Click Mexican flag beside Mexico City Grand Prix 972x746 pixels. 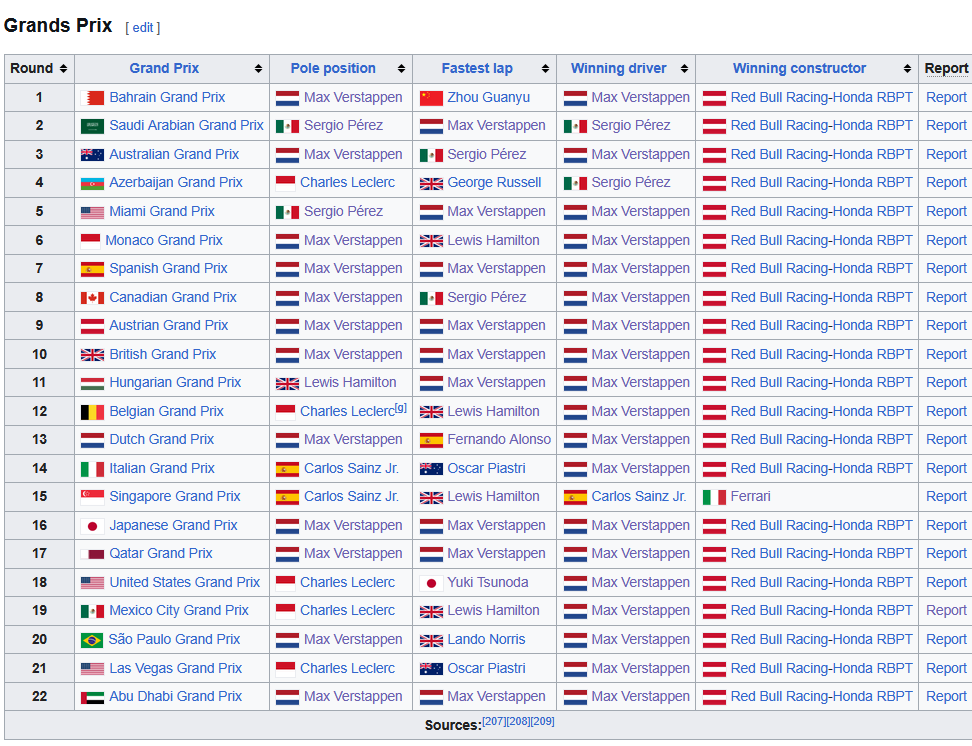click(92, 611)
